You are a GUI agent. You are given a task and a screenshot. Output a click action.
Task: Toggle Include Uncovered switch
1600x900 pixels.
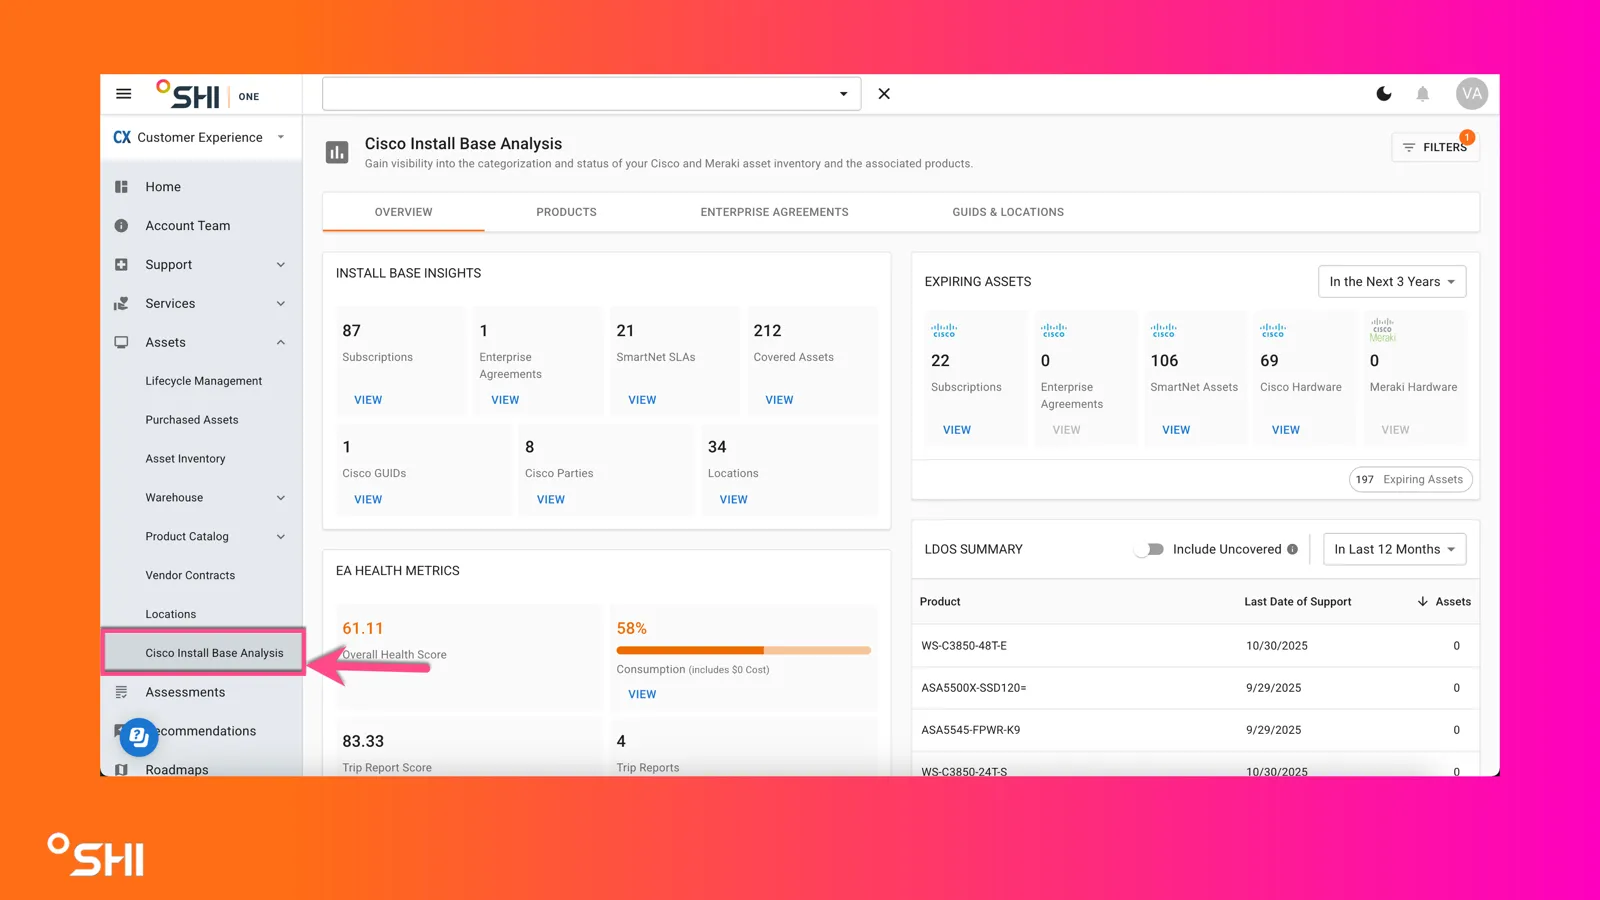pyautogui.click(x=1149, y=549)
